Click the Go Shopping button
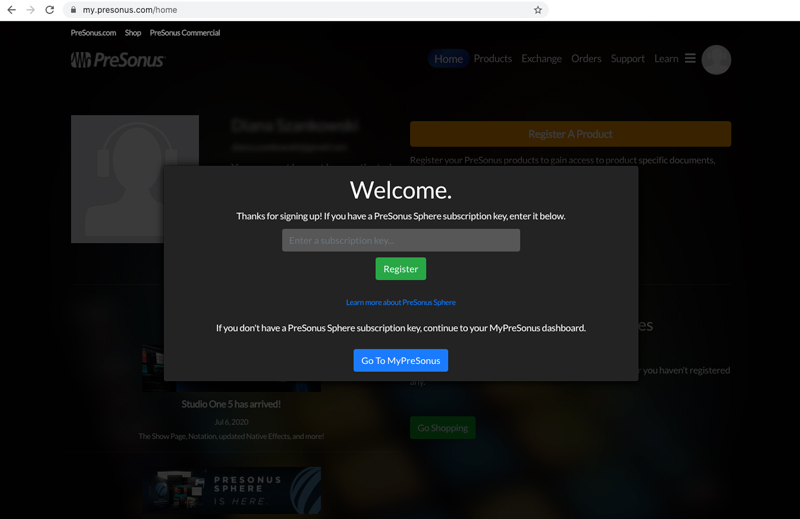 [x=443, y=428]
